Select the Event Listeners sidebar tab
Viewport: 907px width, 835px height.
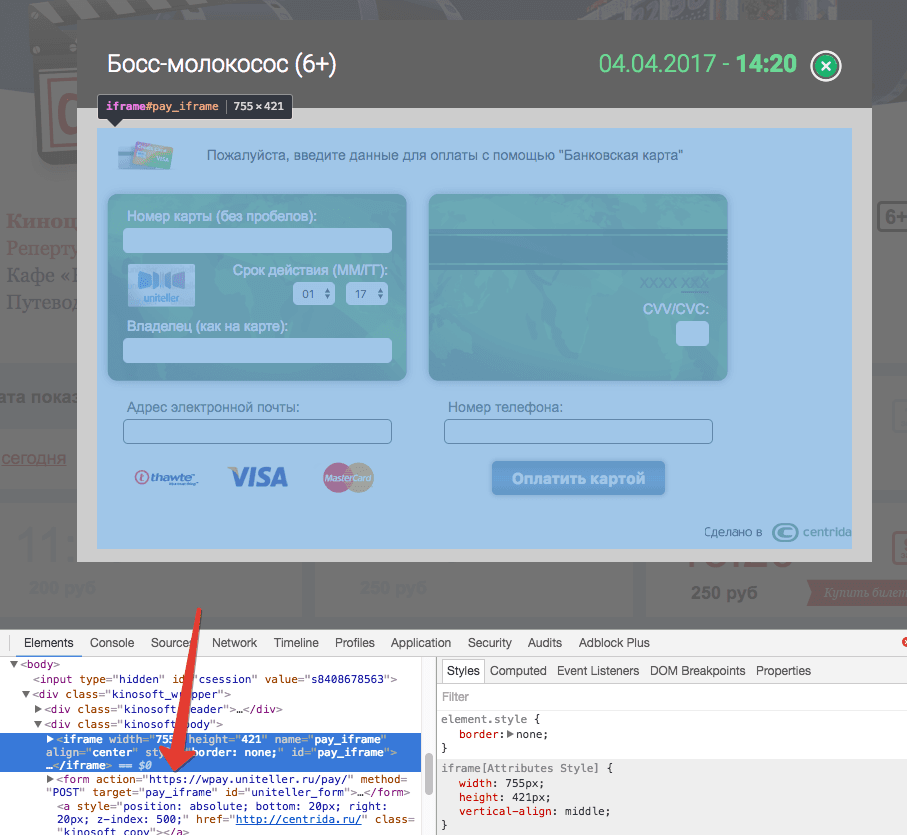(598, 671)
